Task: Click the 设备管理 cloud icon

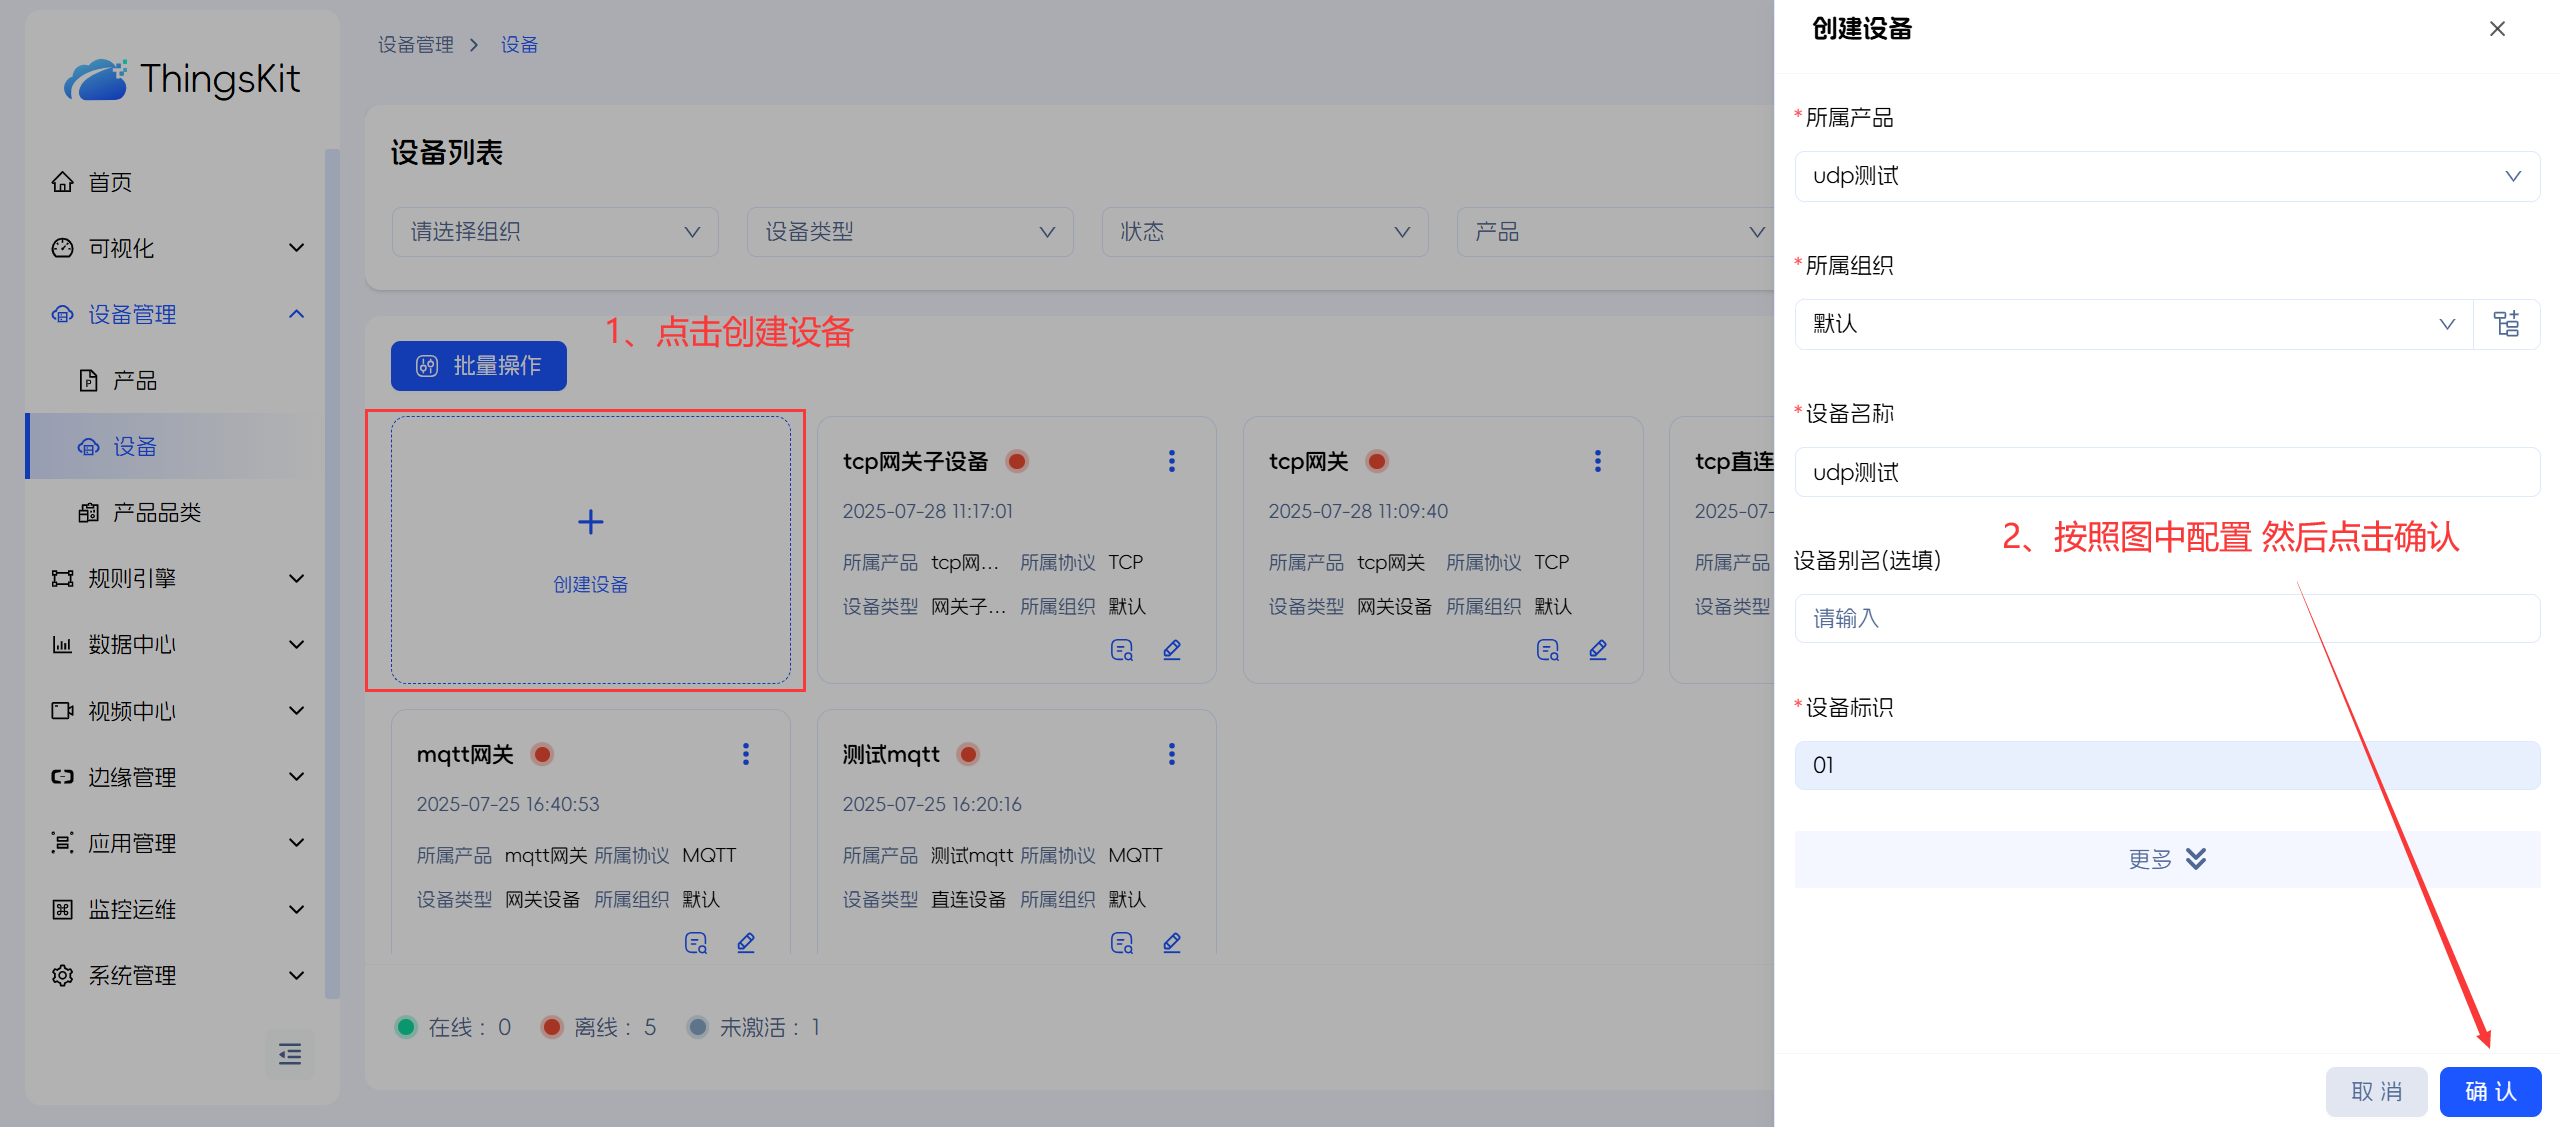Action: (62, 314)
